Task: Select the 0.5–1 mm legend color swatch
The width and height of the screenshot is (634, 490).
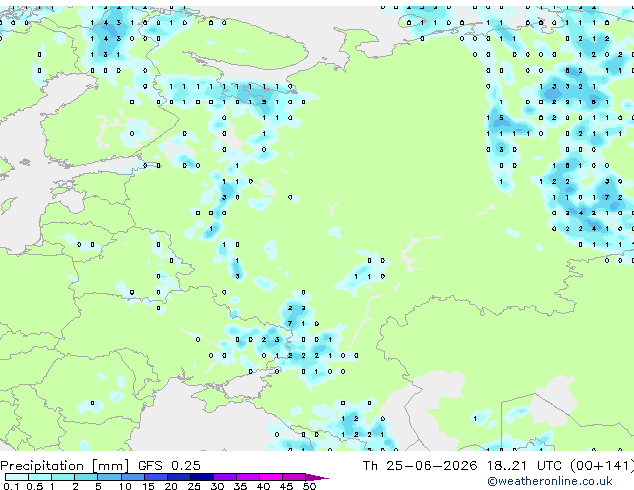Action: [x=40, y=477]
